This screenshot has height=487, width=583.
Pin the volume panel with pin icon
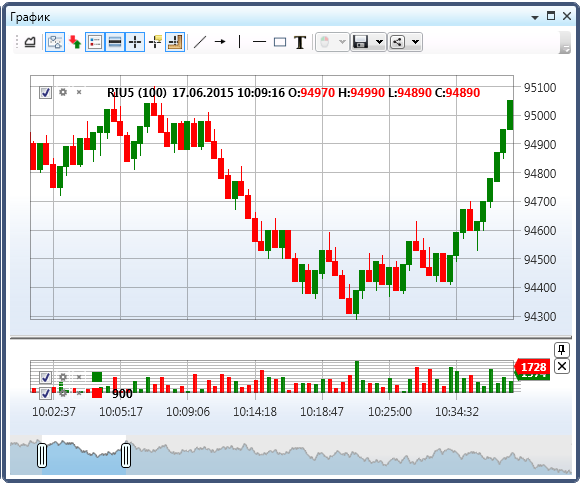click(x=561, y=350)
